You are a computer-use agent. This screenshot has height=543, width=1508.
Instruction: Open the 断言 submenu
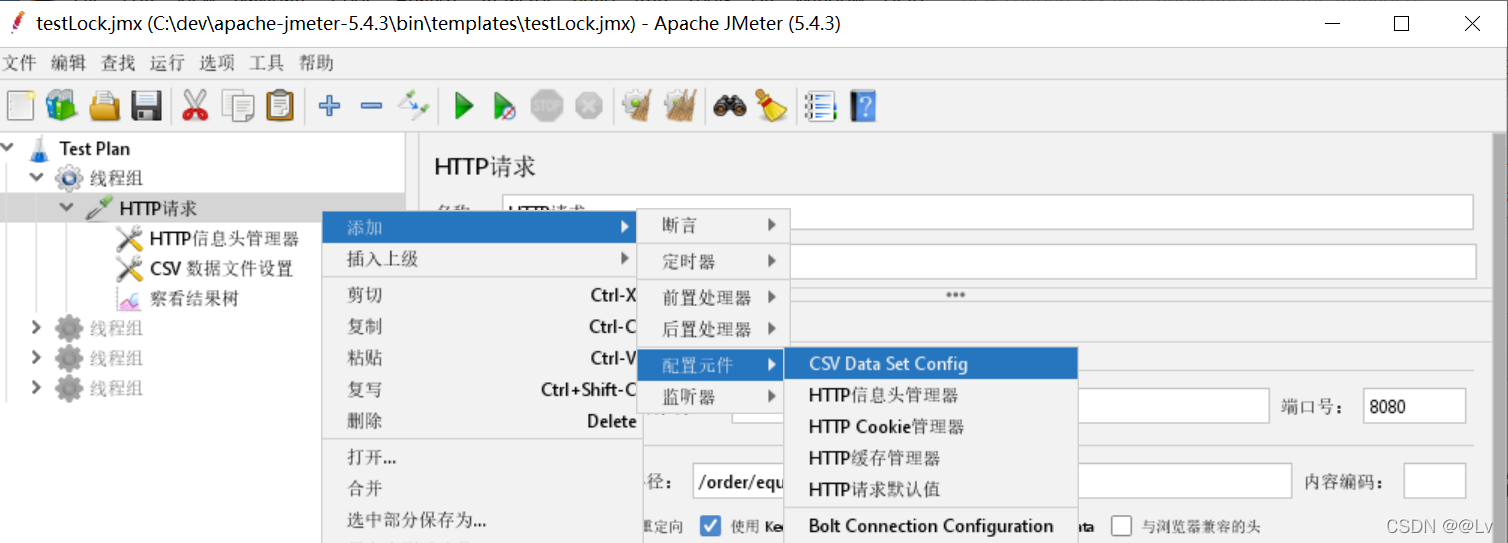coord(714,226)
